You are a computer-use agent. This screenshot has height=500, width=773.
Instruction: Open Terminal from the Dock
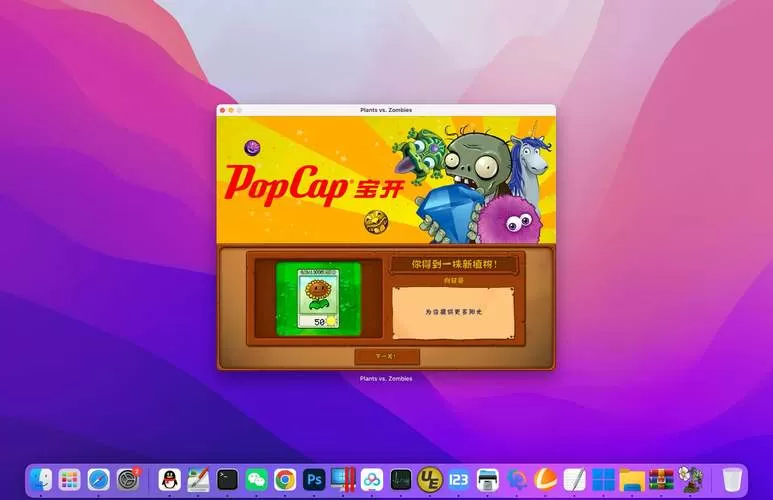tap(227, 479)
